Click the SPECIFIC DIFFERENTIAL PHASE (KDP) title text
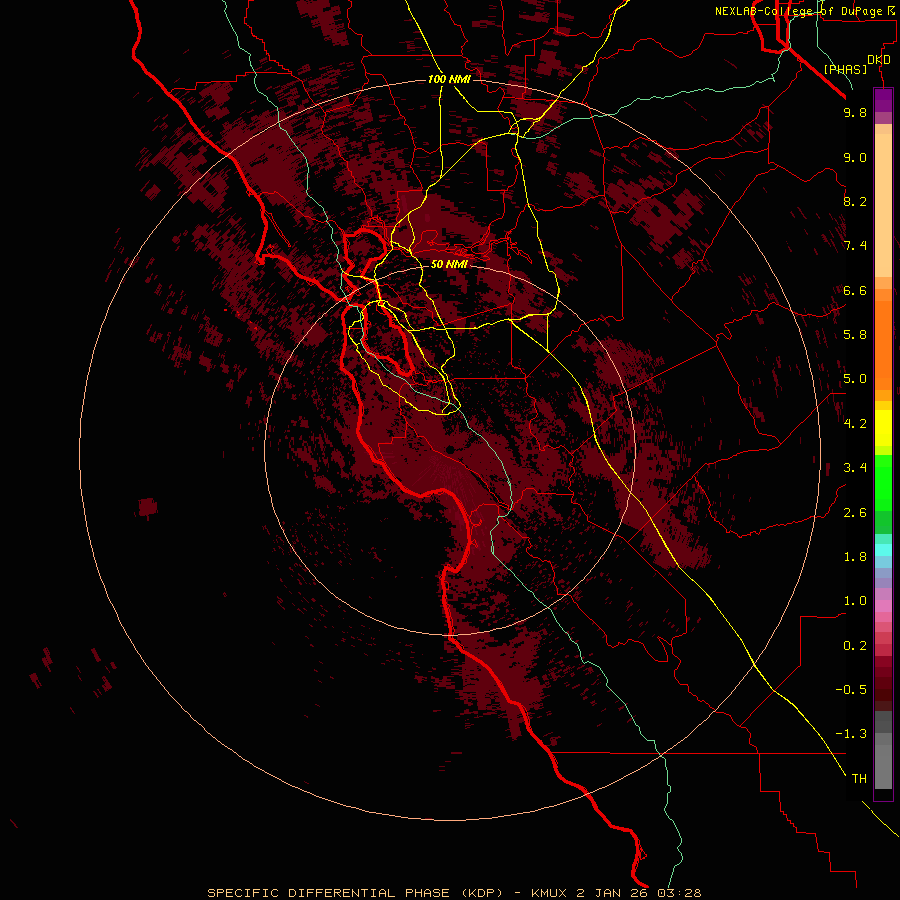The height and width of the screenshot is (900, 900). pyautogui.click(x=355, y=893)
